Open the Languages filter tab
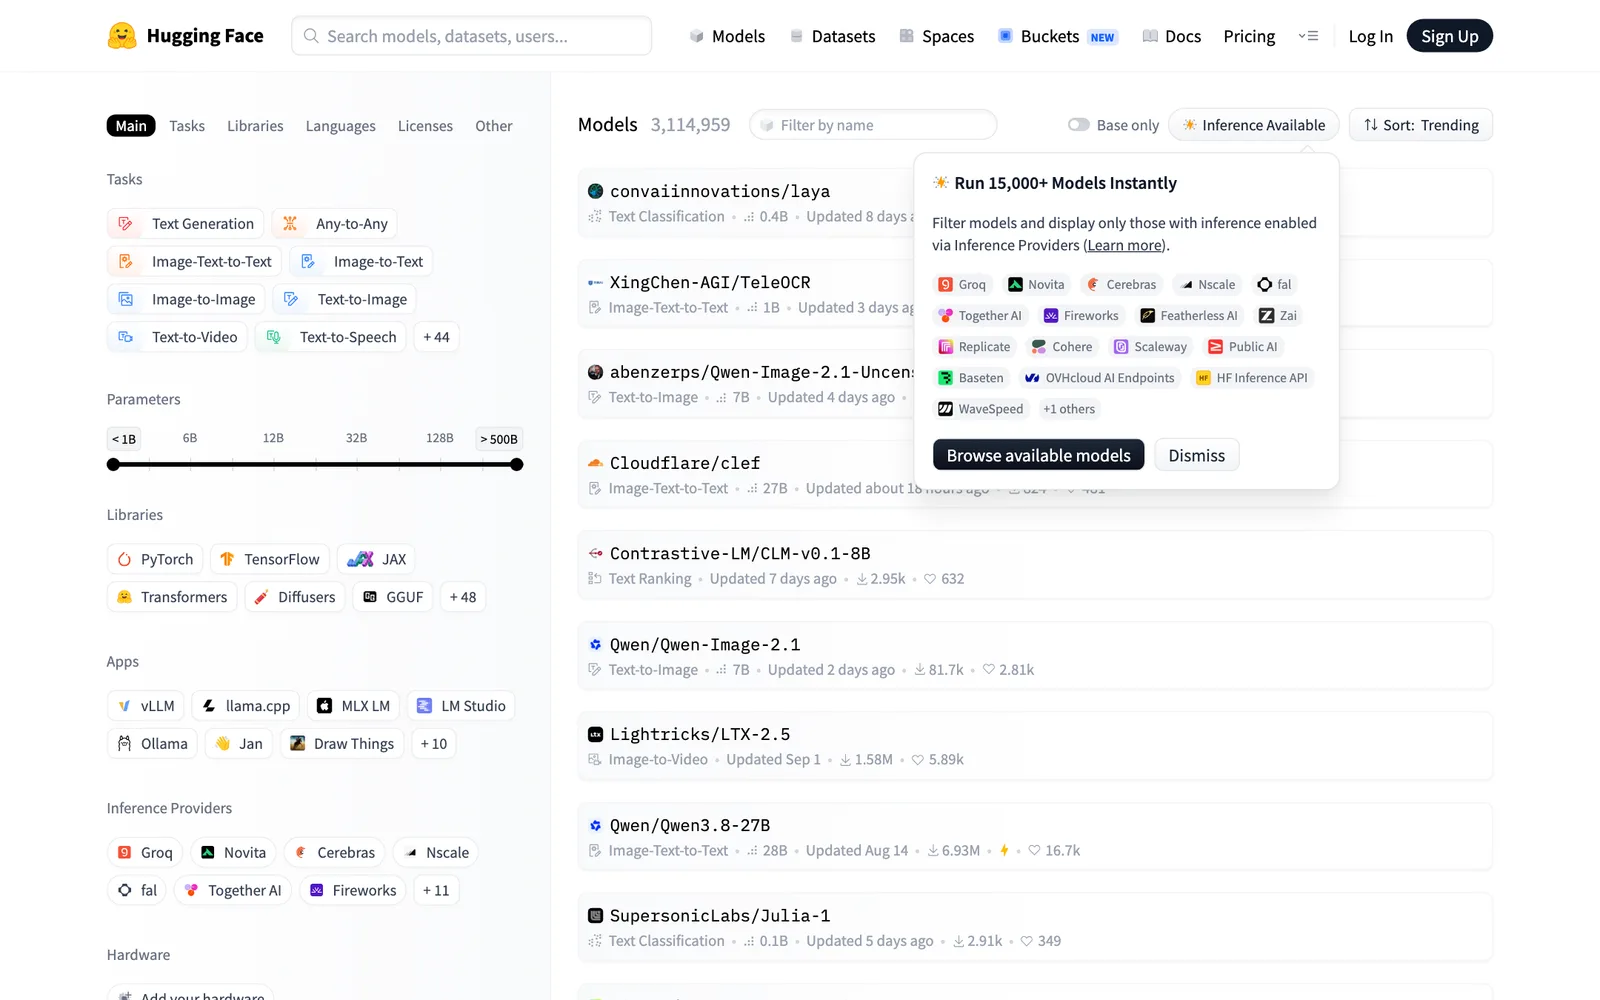This screenshot has width=1600, height=1000. 341,126
